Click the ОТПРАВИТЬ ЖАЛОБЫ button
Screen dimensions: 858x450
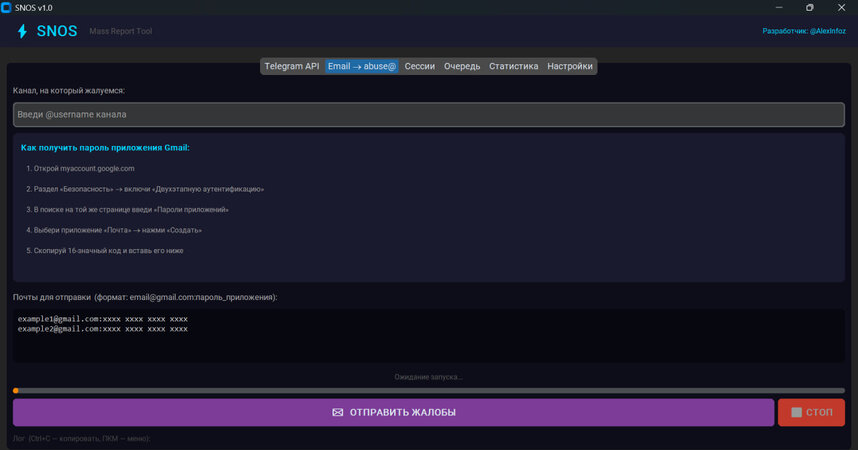tap(393, 412)
